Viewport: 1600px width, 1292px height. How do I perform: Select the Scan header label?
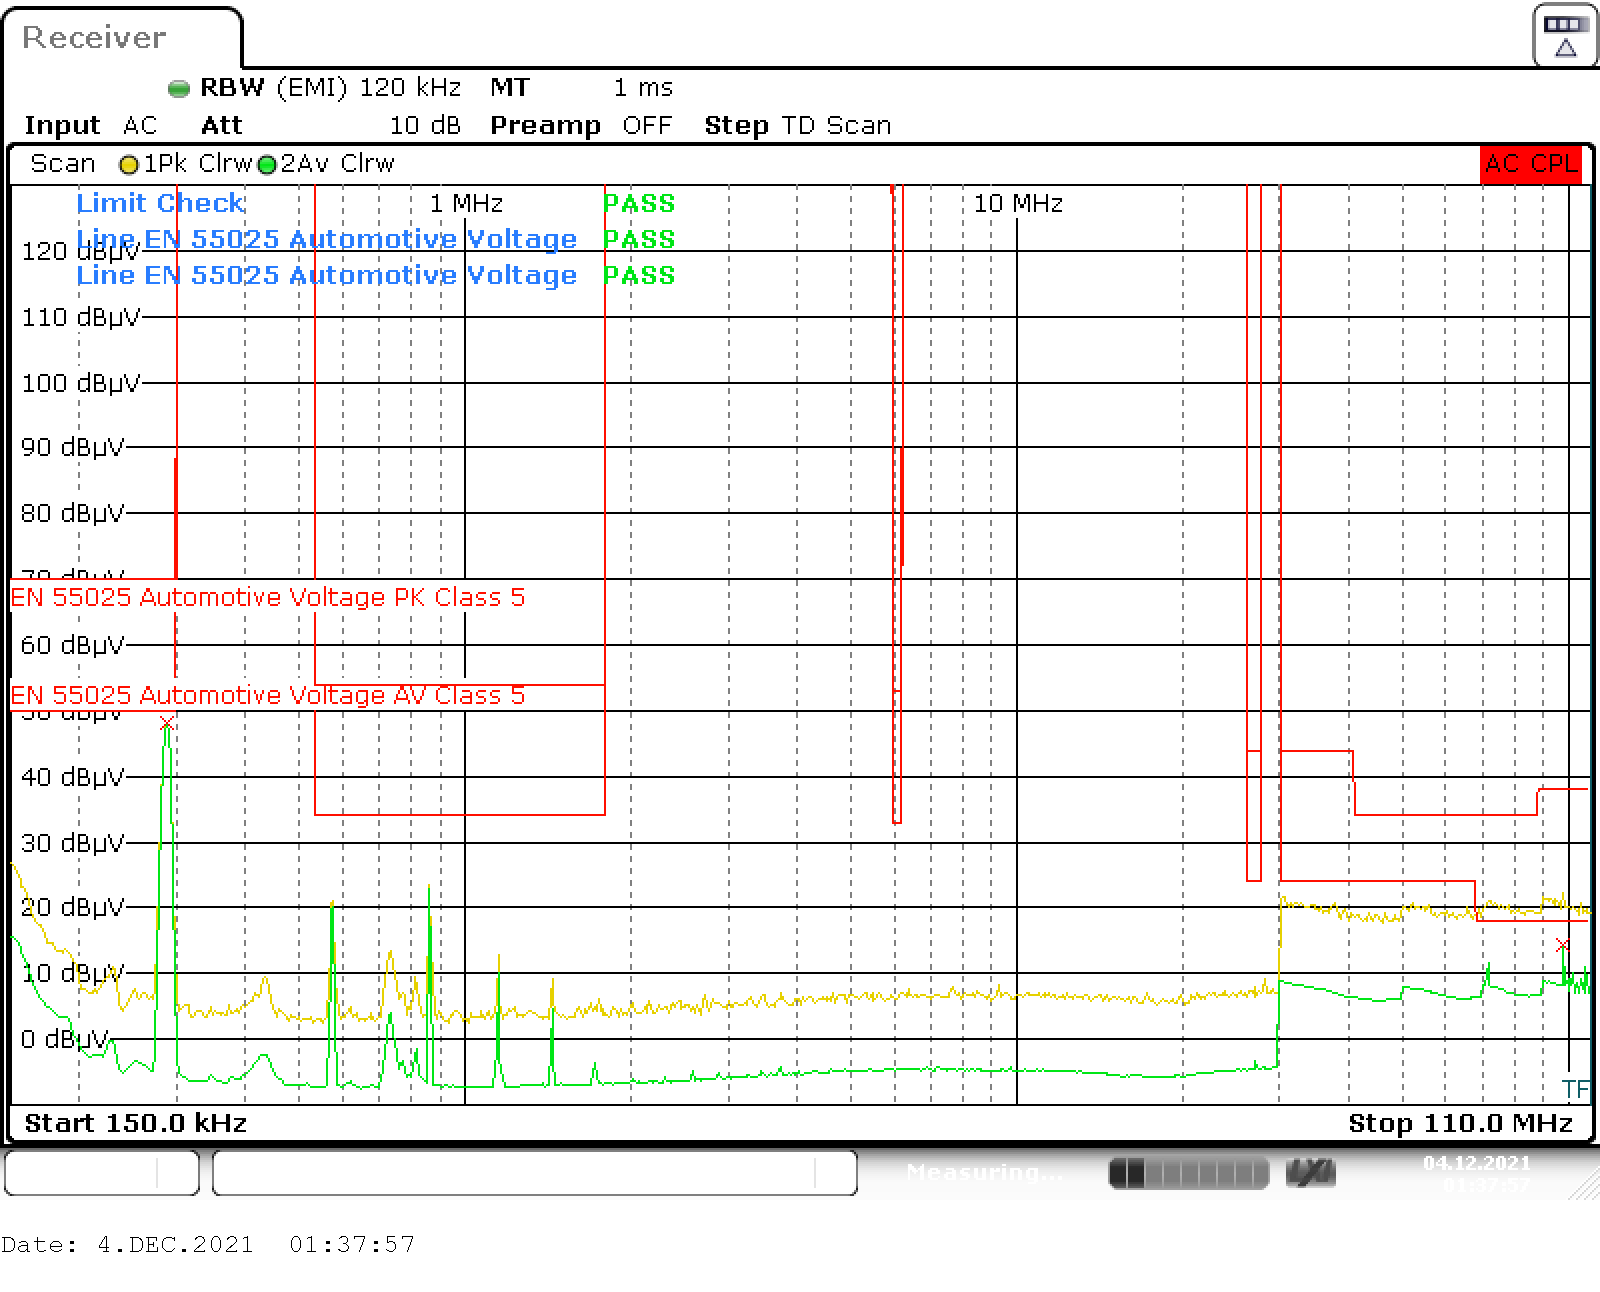tap(62, 163)
